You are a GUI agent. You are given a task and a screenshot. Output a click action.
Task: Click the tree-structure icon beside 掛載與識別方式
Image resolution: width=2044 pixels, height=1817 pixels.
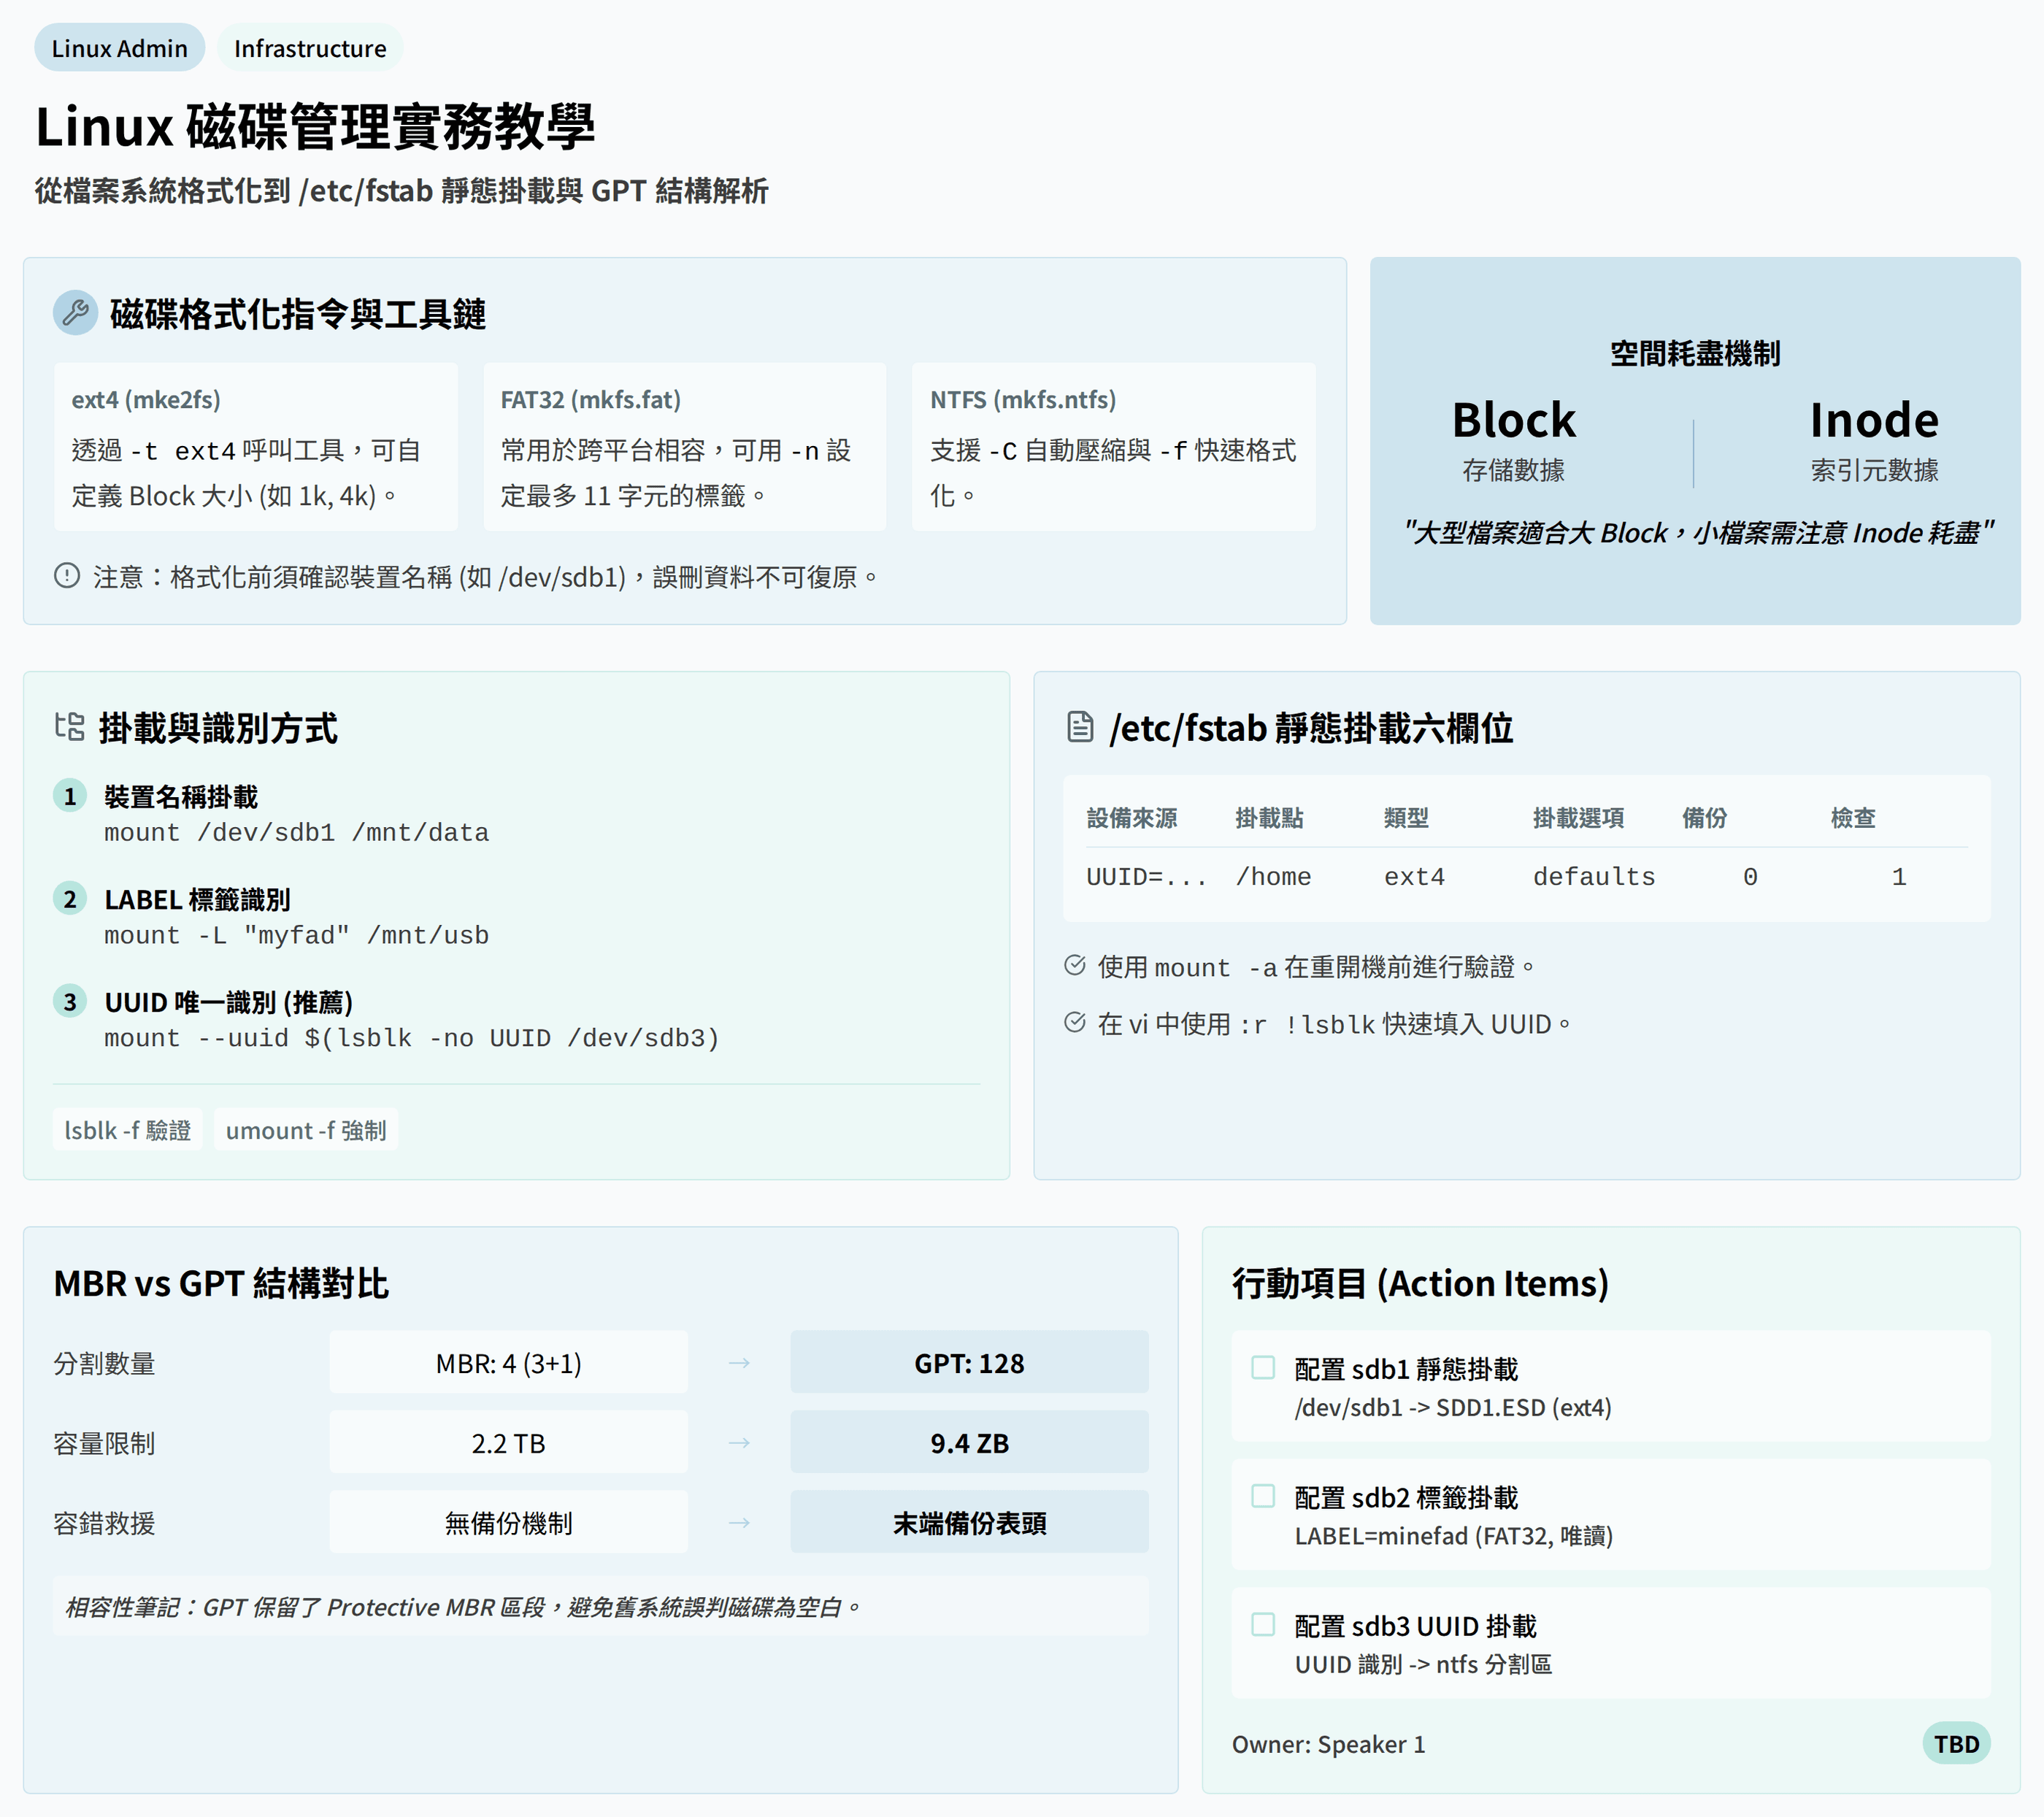(x=70, y=727)
